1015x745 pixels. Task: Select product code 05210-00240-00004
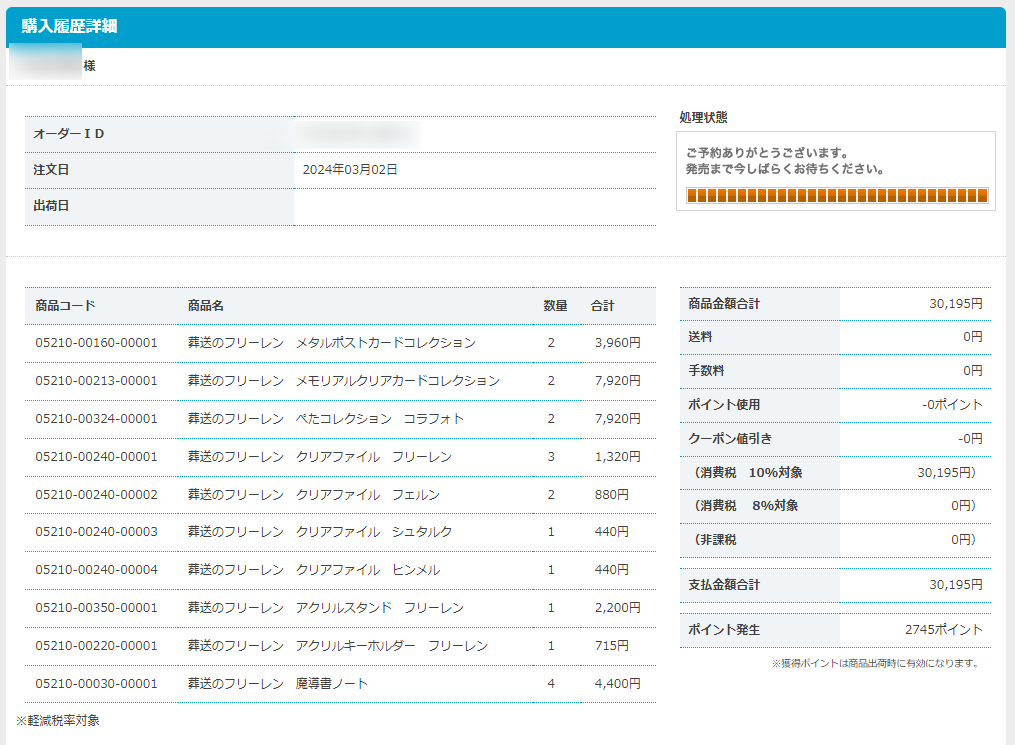[x=96, y=570]
